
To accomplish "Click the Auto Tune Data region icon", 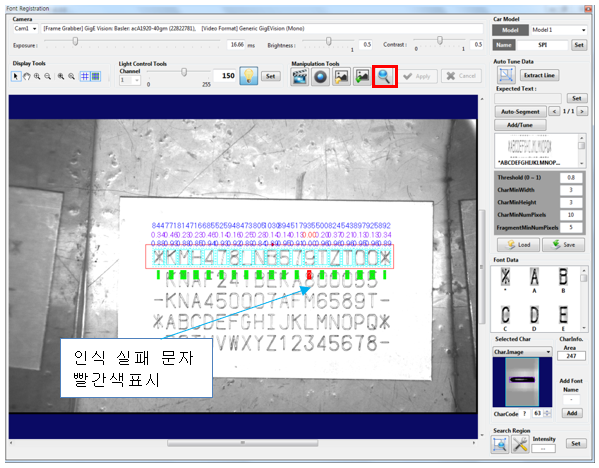I will click(x=506, y=75).
